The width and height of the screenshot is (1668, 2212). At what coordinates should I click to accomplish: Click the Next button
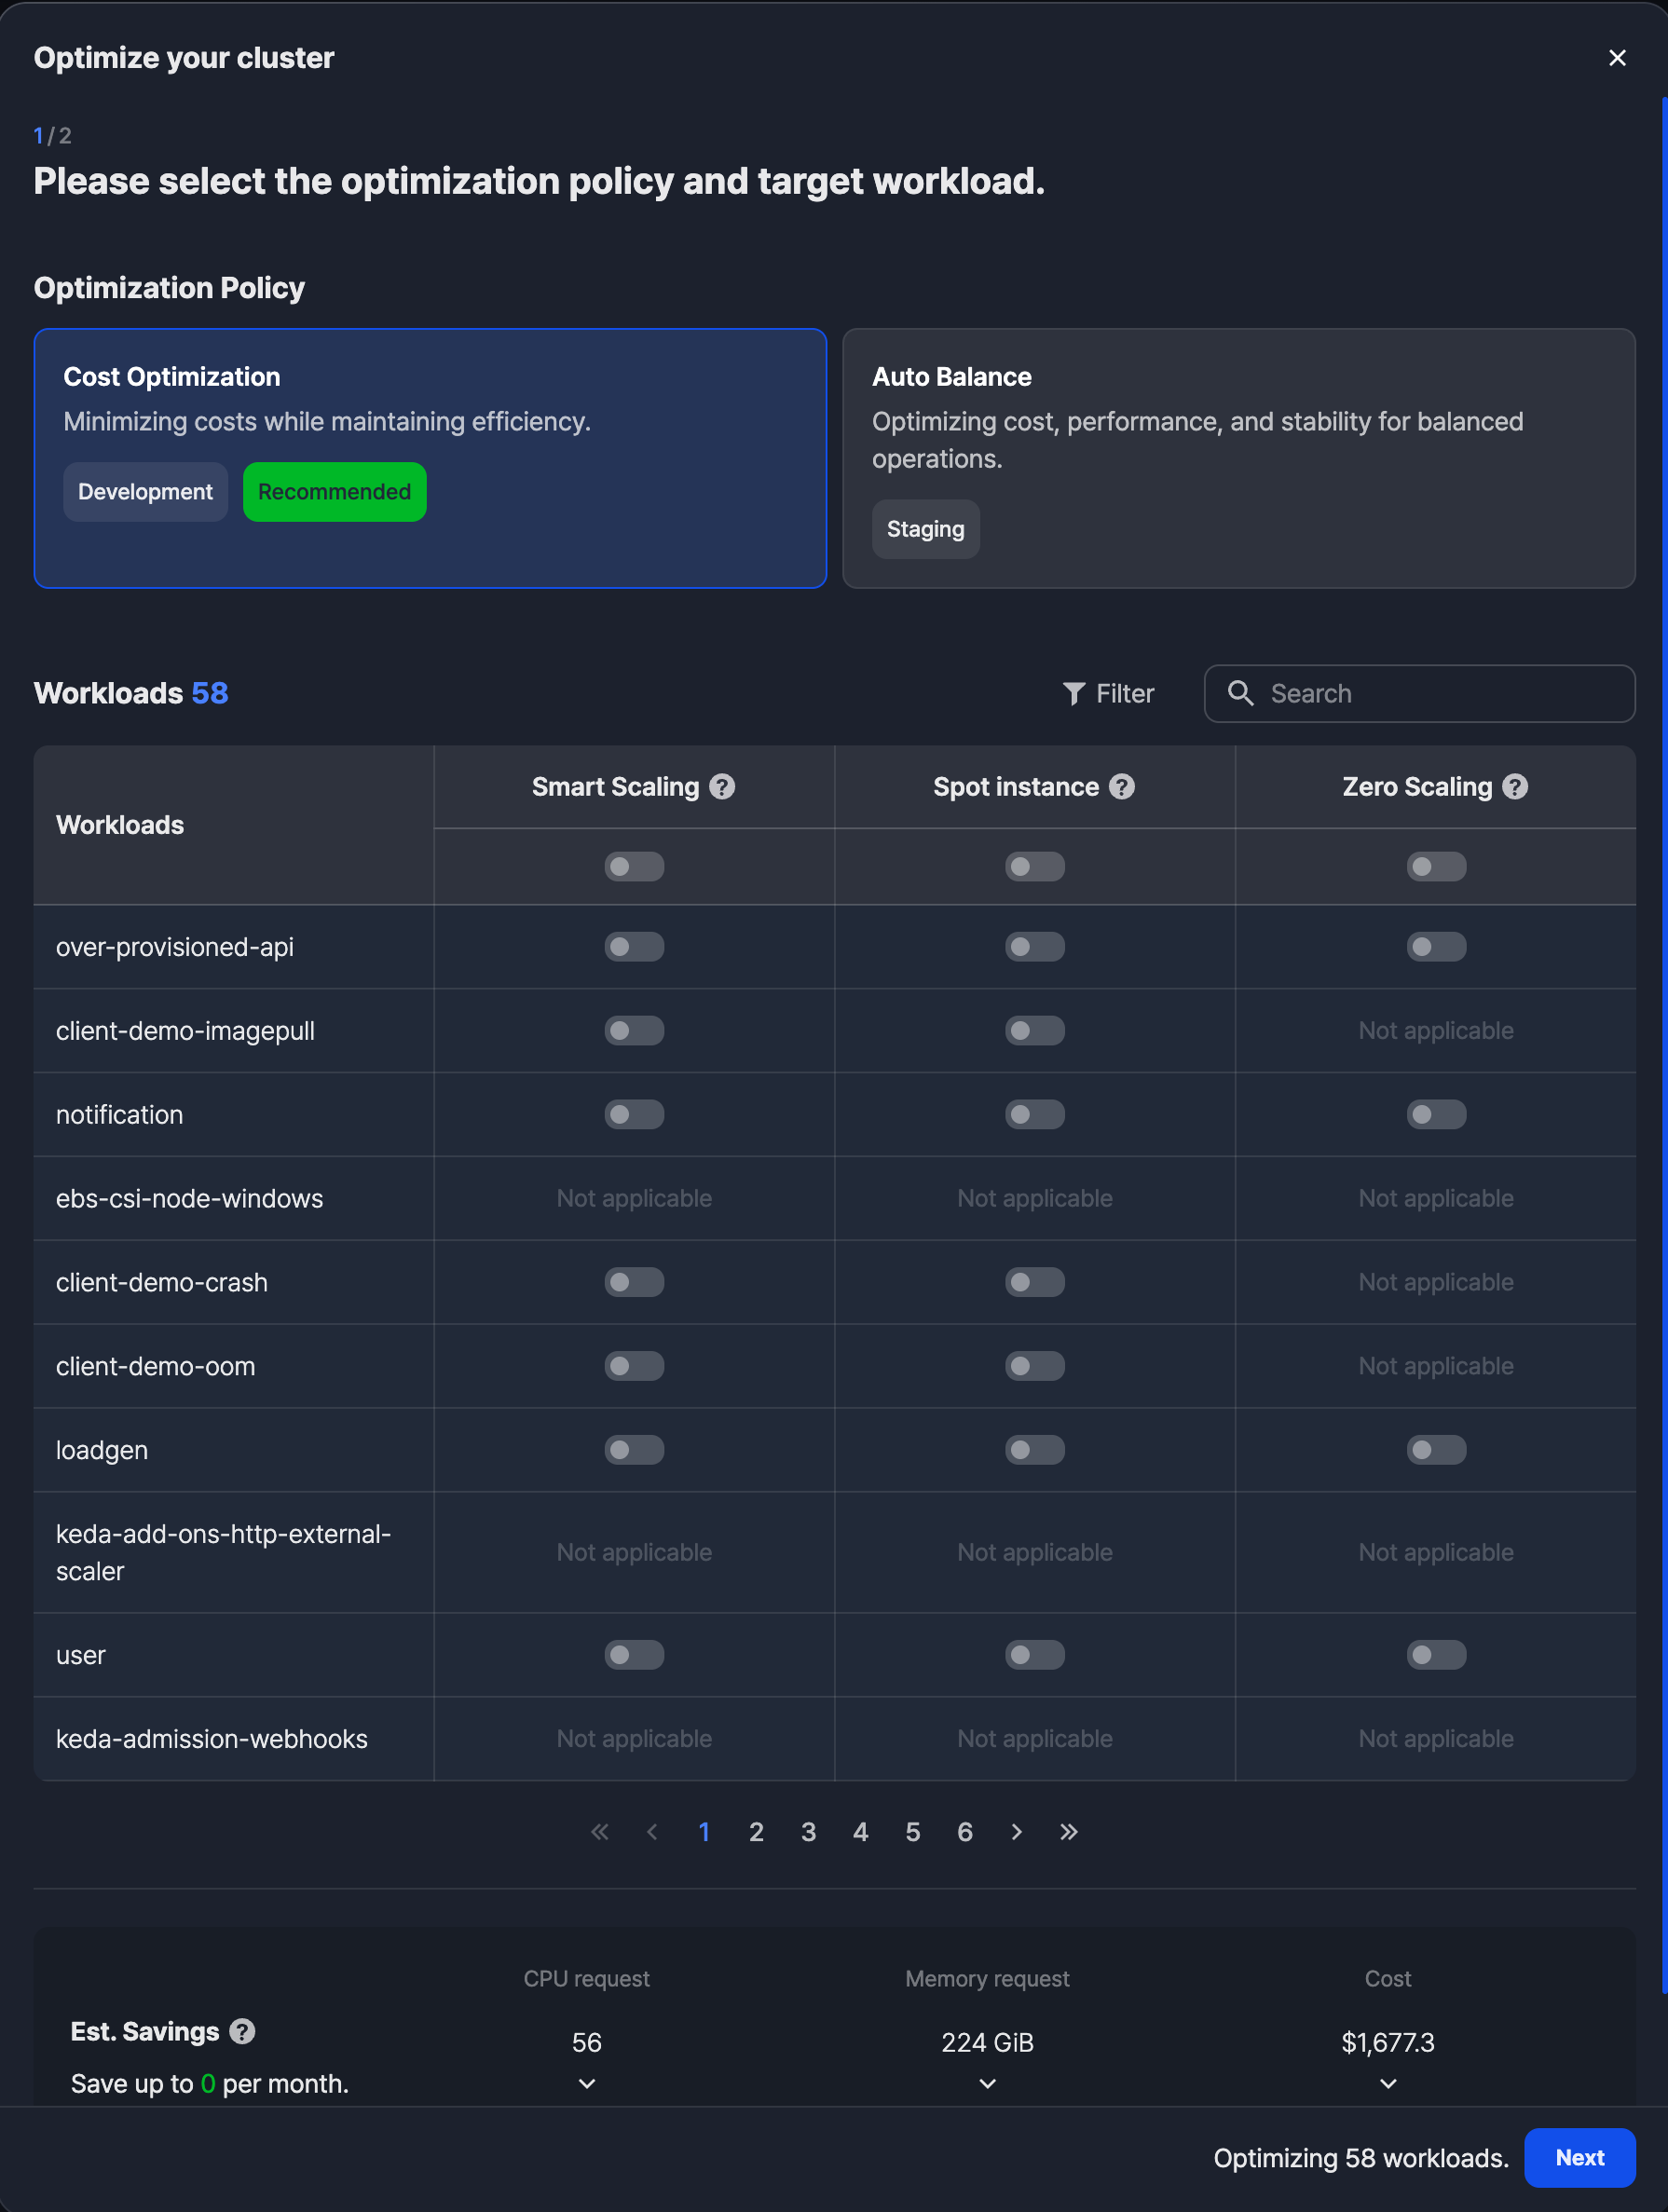(1579, 2158)
